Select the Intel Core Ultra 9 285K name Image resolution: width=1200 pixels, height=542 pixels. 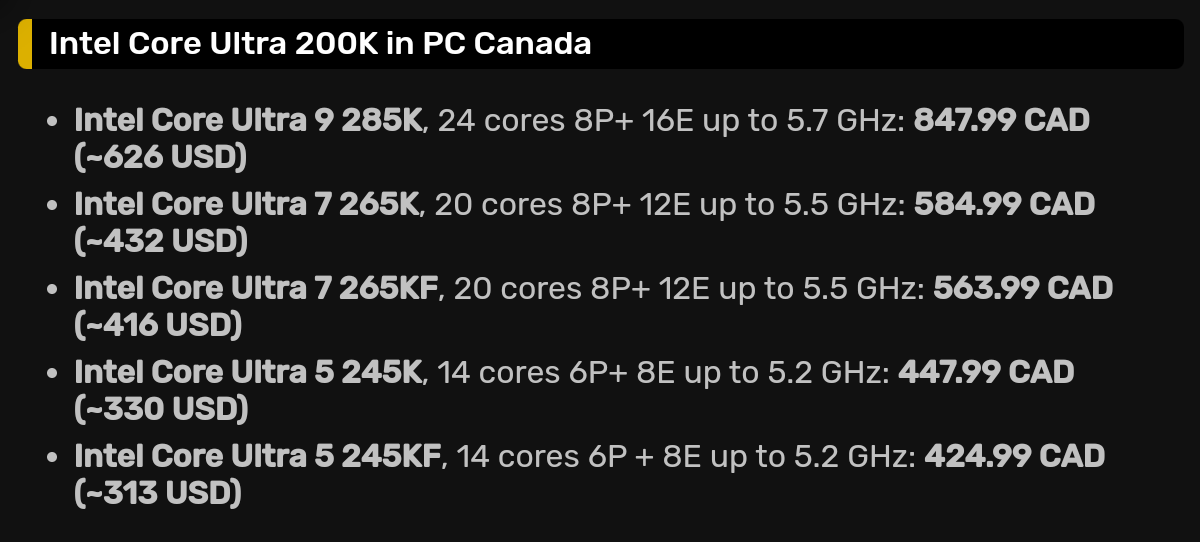pos(251,121)
